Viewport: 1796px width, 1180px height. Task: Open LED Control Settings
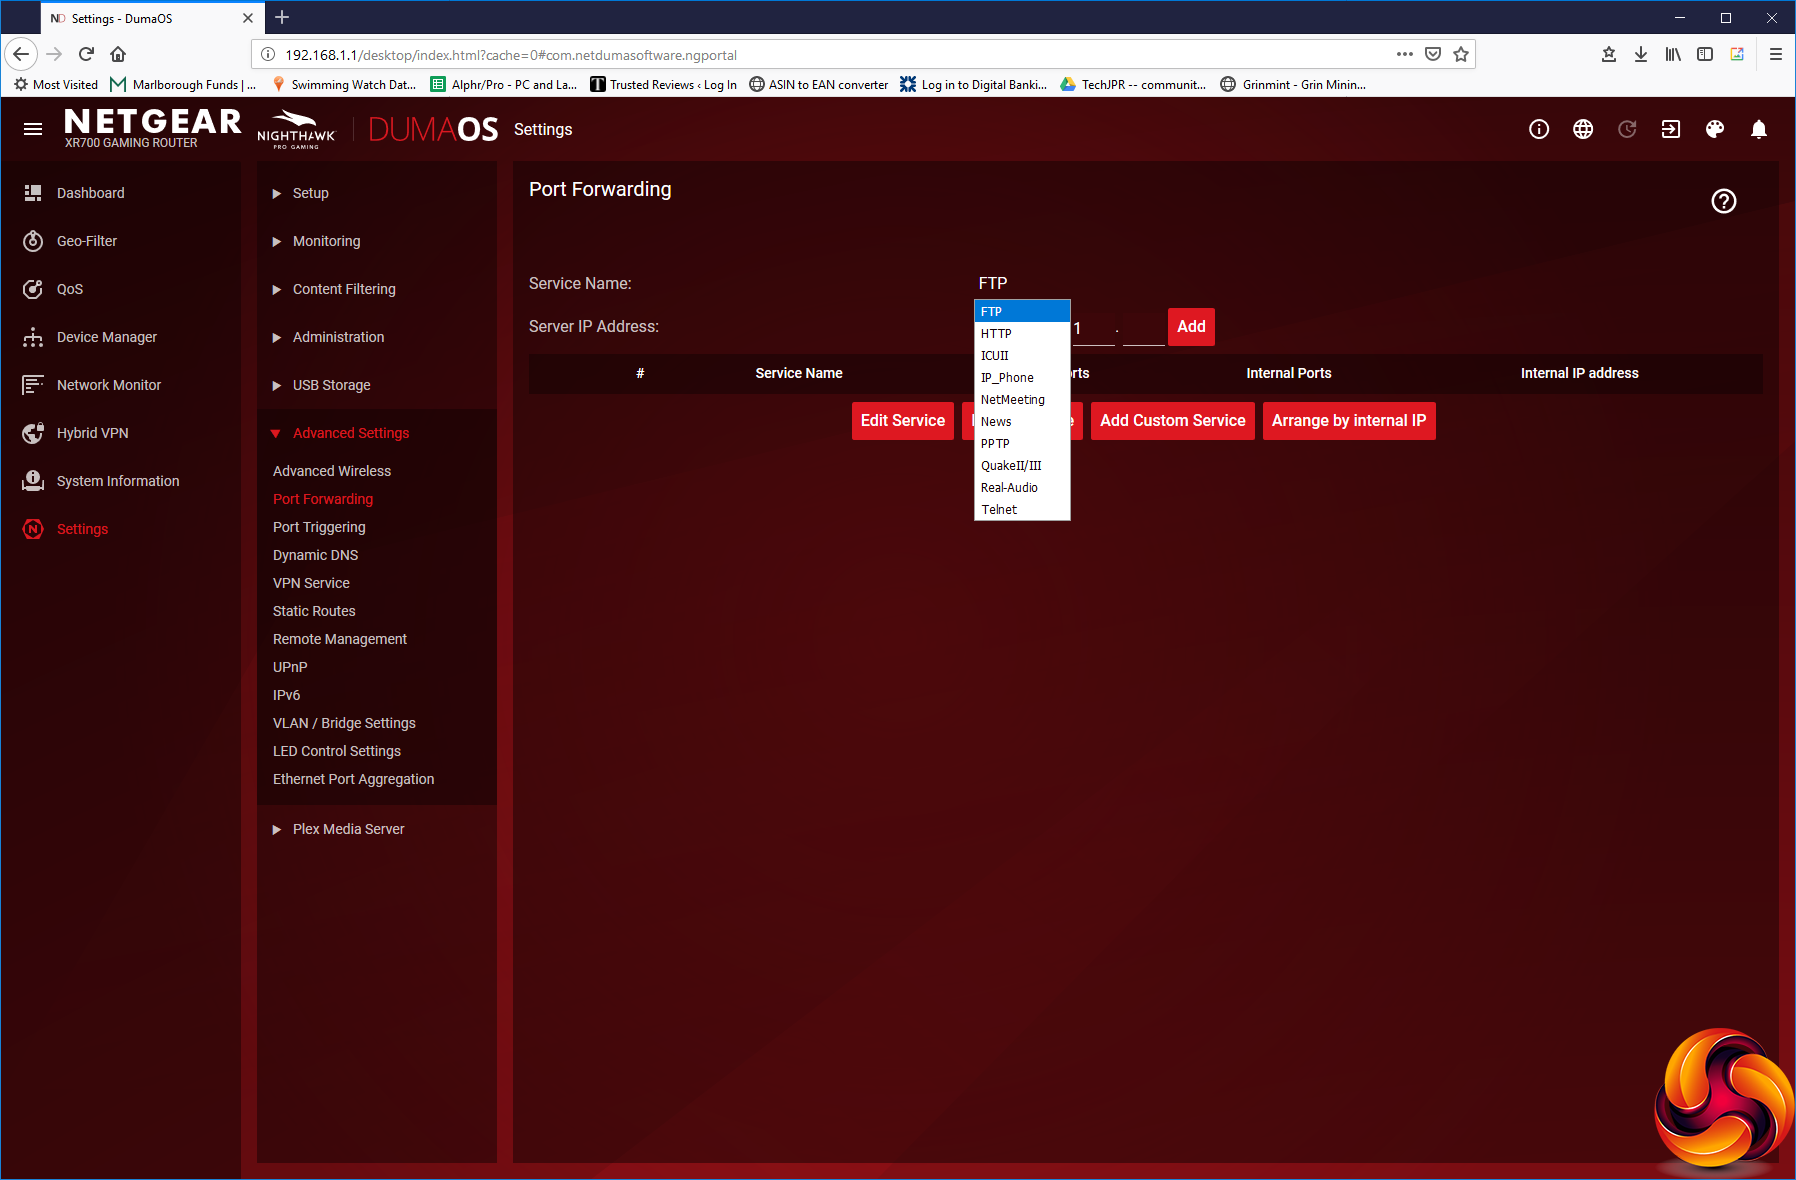point(337,751)
